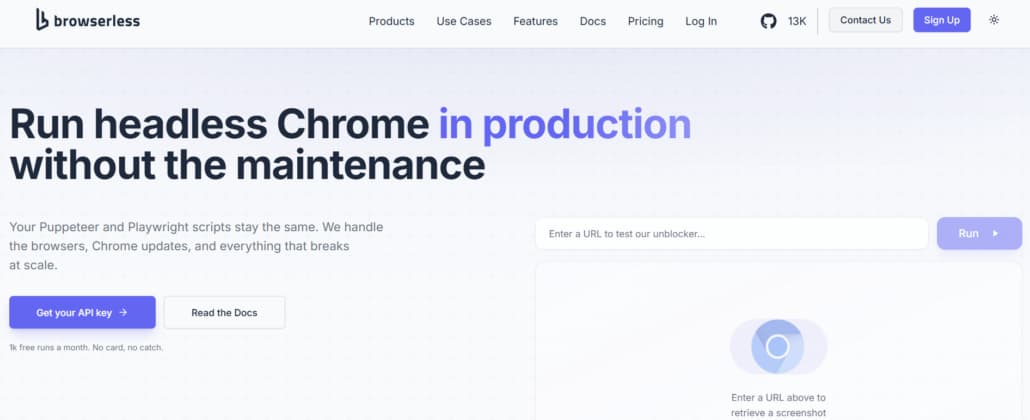Open the Products menu
This screenshot has width=1030, height=420.
tap(391, 21)
